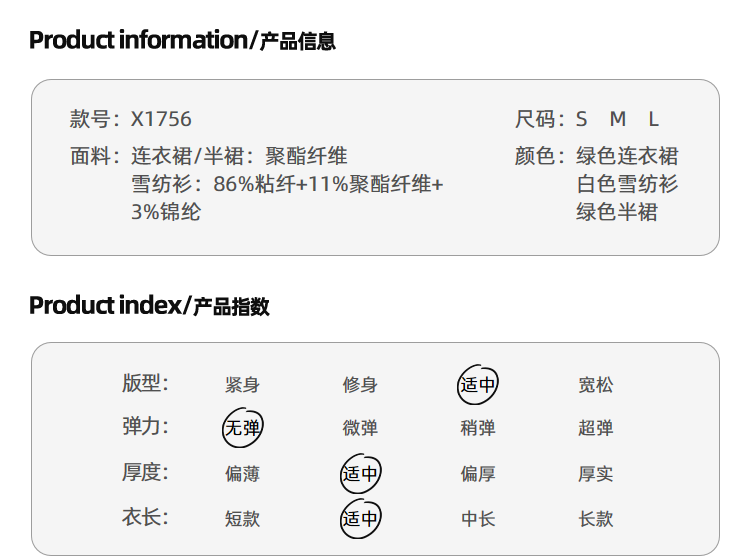The height and width of the screenshot is (556, 750).
Task: Click size S in 尺码 row
Action: (581, 119)
